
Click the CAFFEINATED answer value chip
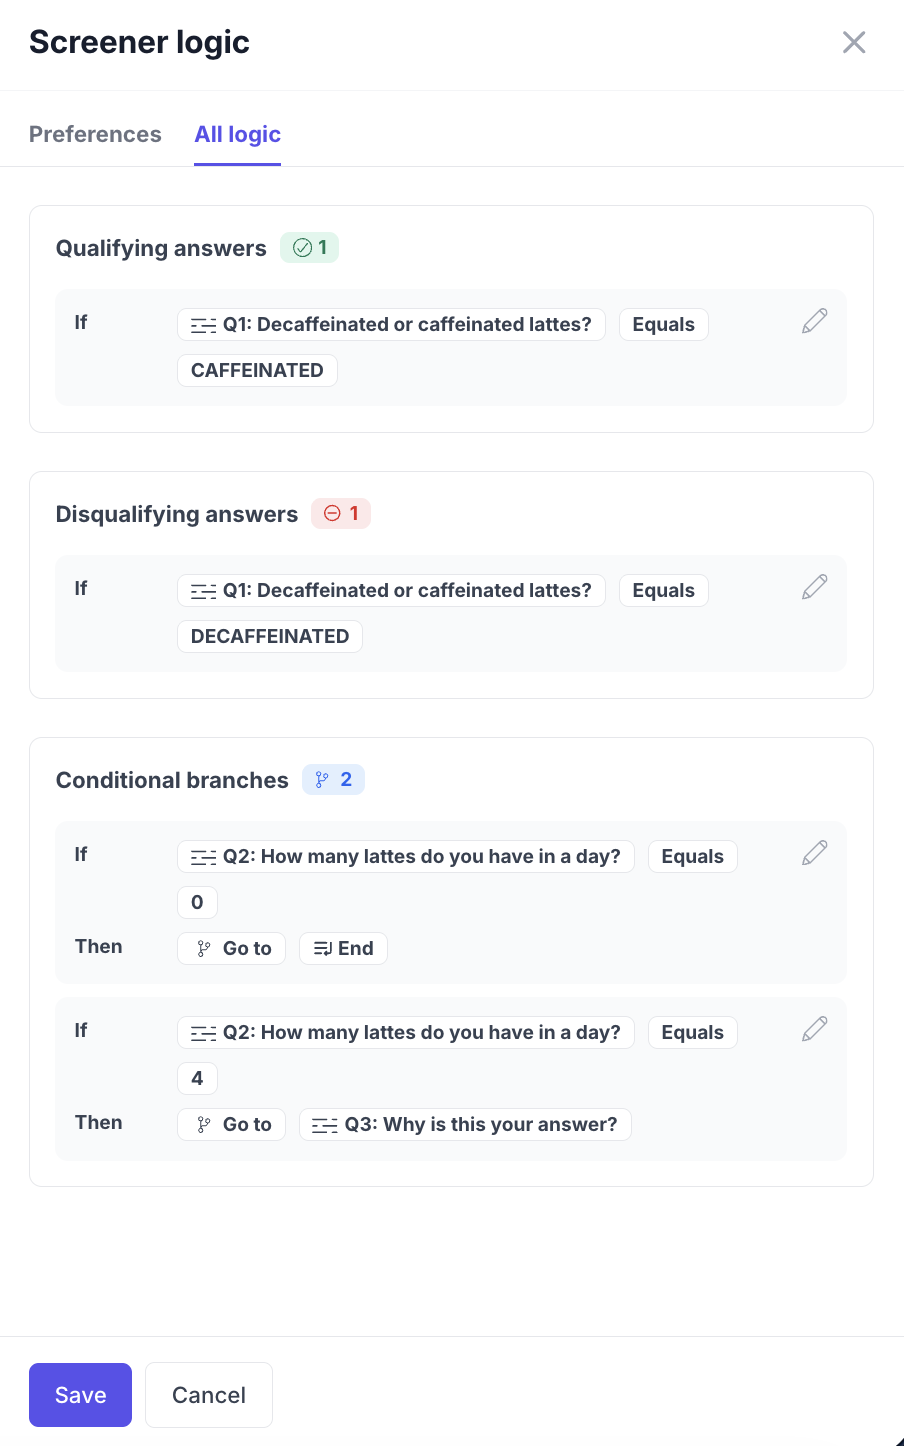pos(257,371)
